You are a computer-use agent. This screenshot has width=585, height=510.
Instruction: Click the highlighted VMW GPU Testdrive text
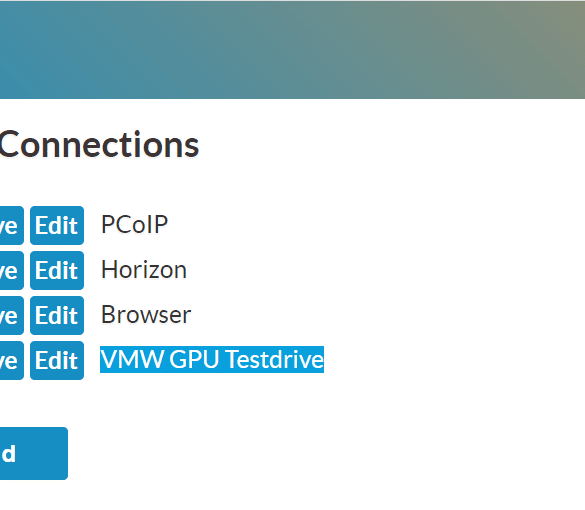(x=212, y=359)
